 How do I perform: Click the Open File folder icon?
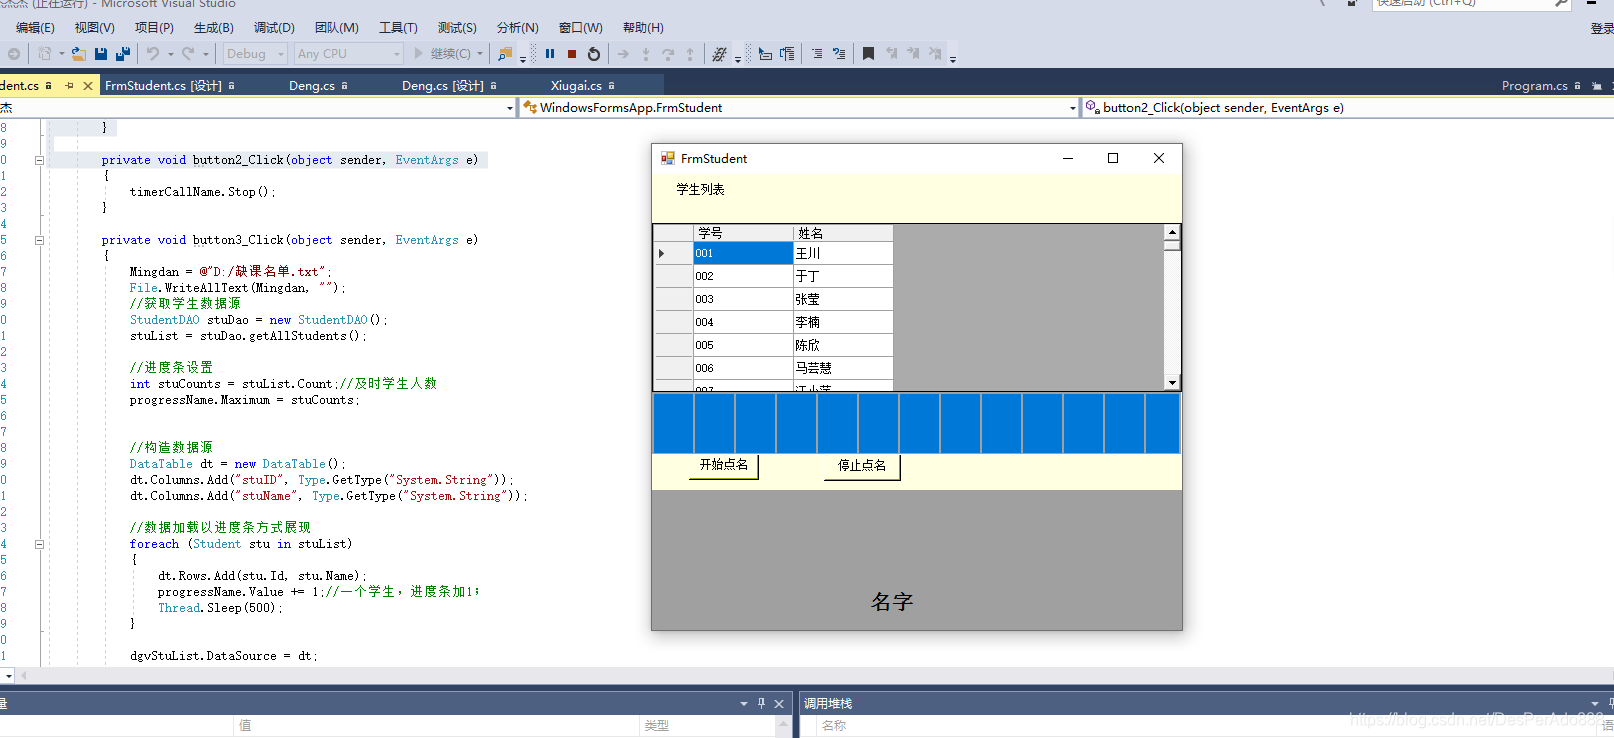(x=78, y=54)
